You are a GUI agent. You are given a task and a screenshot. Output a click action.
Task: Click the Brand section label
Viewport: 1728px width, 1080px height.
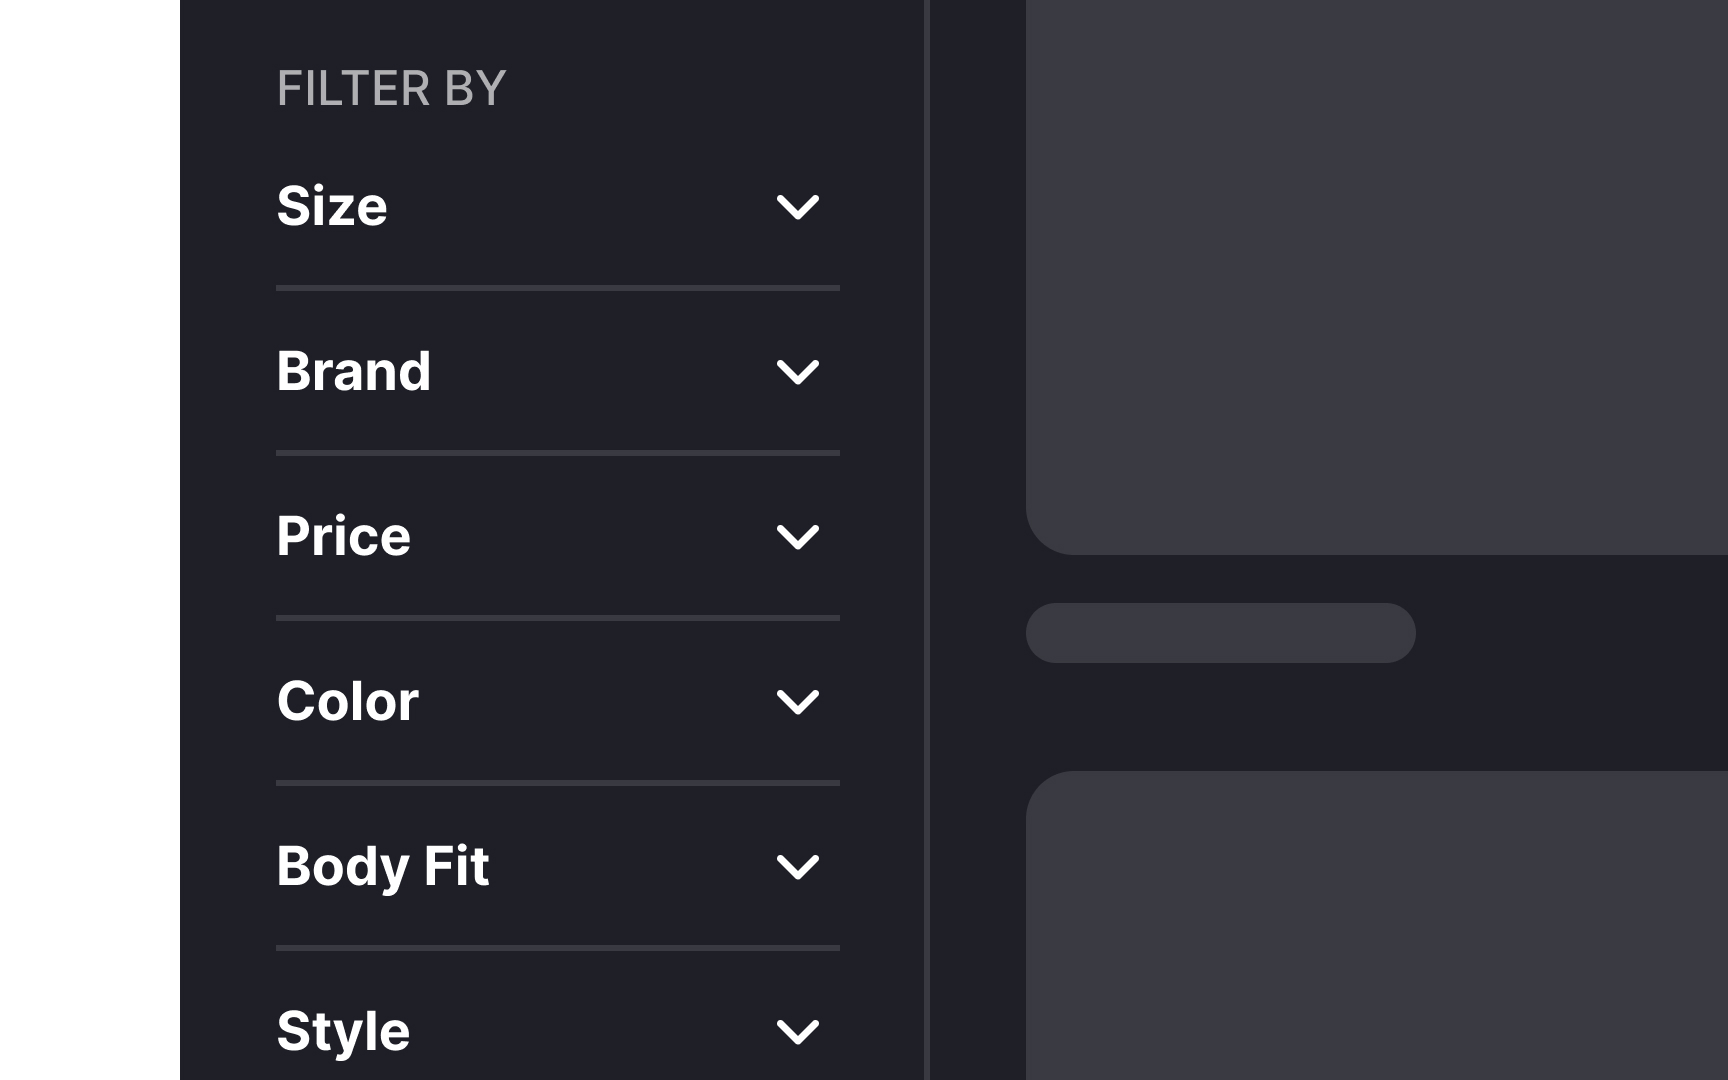click(354, 371)
